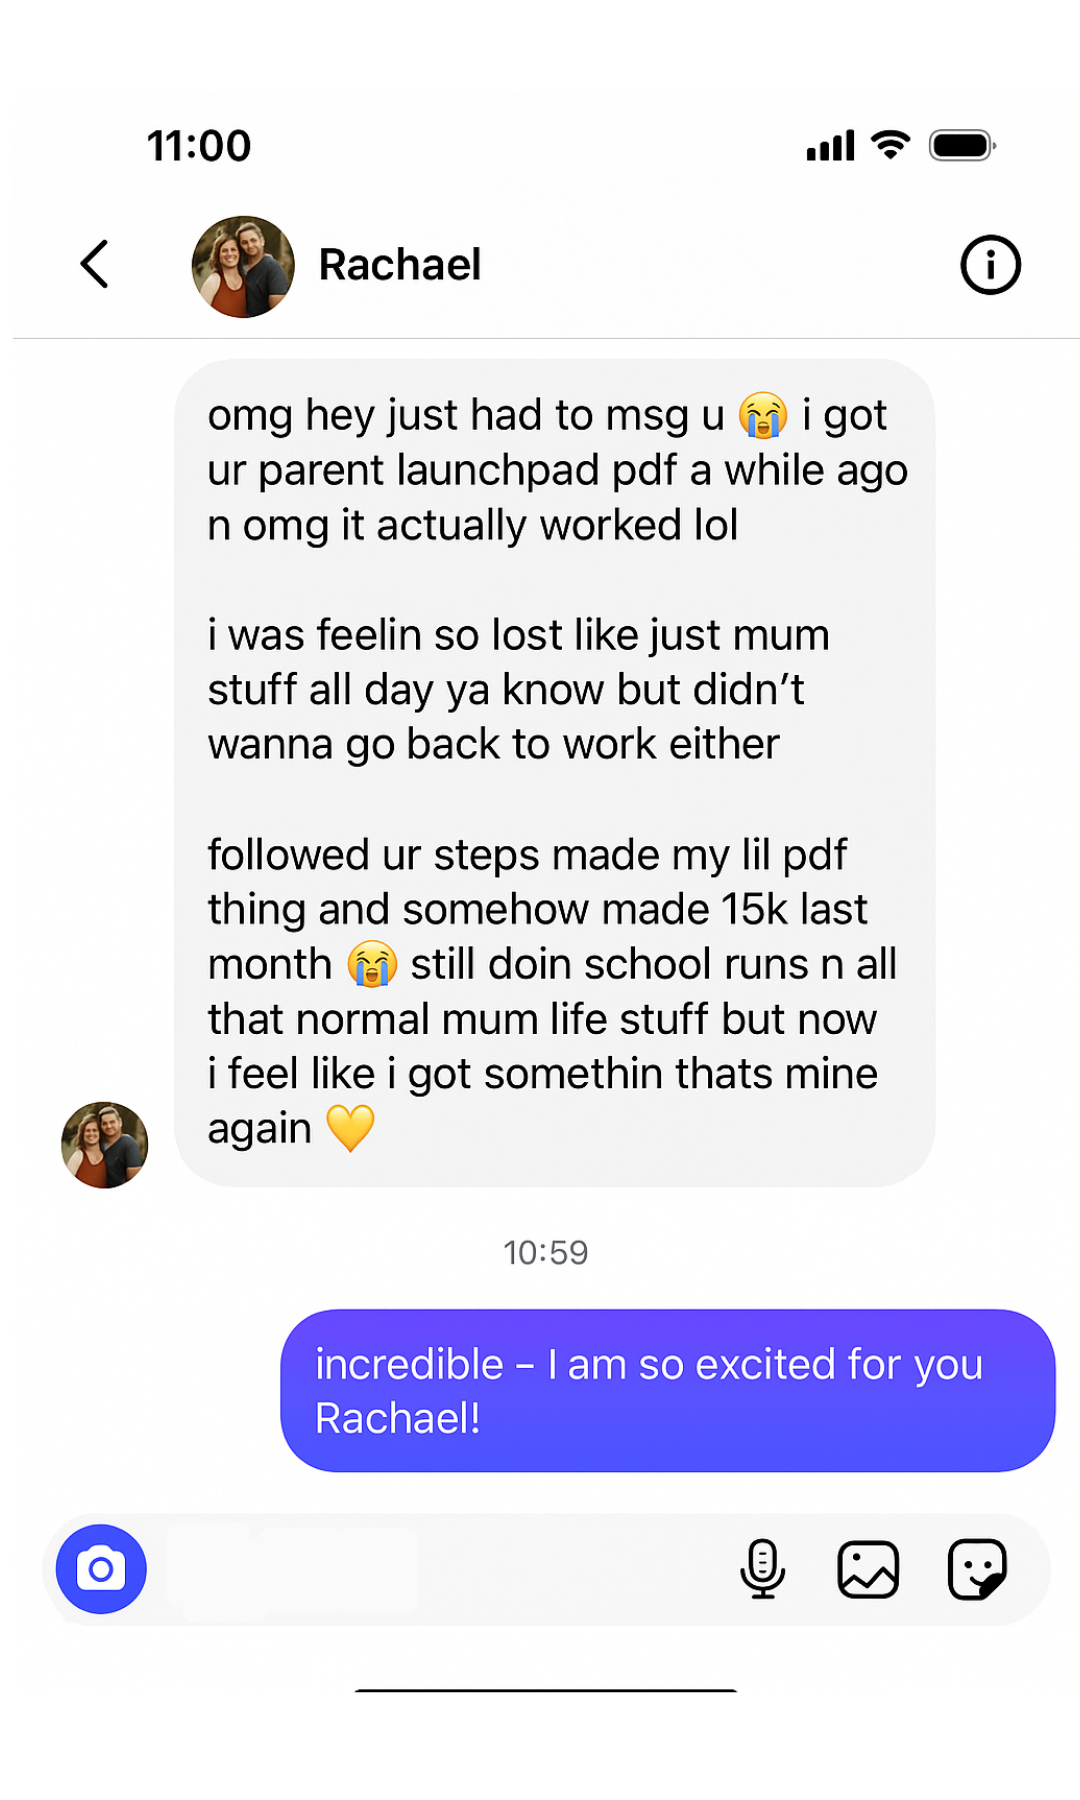Click Rachael's profile picture in header
The width and height of the screenshot is (1080, 1800).
243,267
